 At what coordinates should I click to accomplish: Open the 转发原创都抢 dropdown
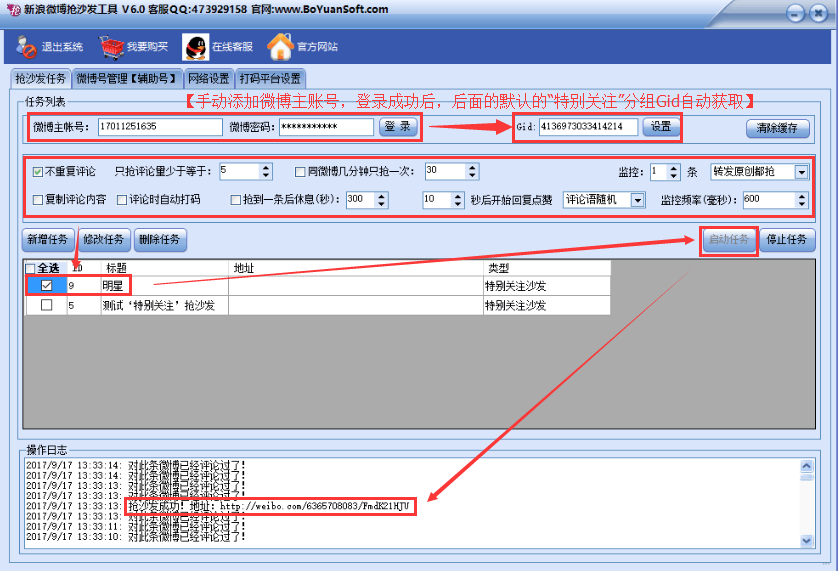[801, 172]
